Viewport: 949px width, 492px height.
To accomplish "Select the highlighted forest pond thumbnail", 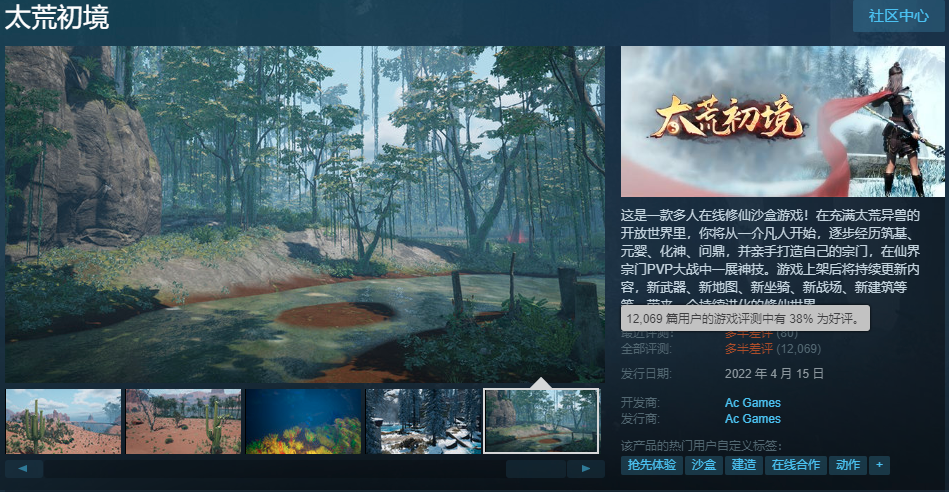I will [x=542, y=421].
